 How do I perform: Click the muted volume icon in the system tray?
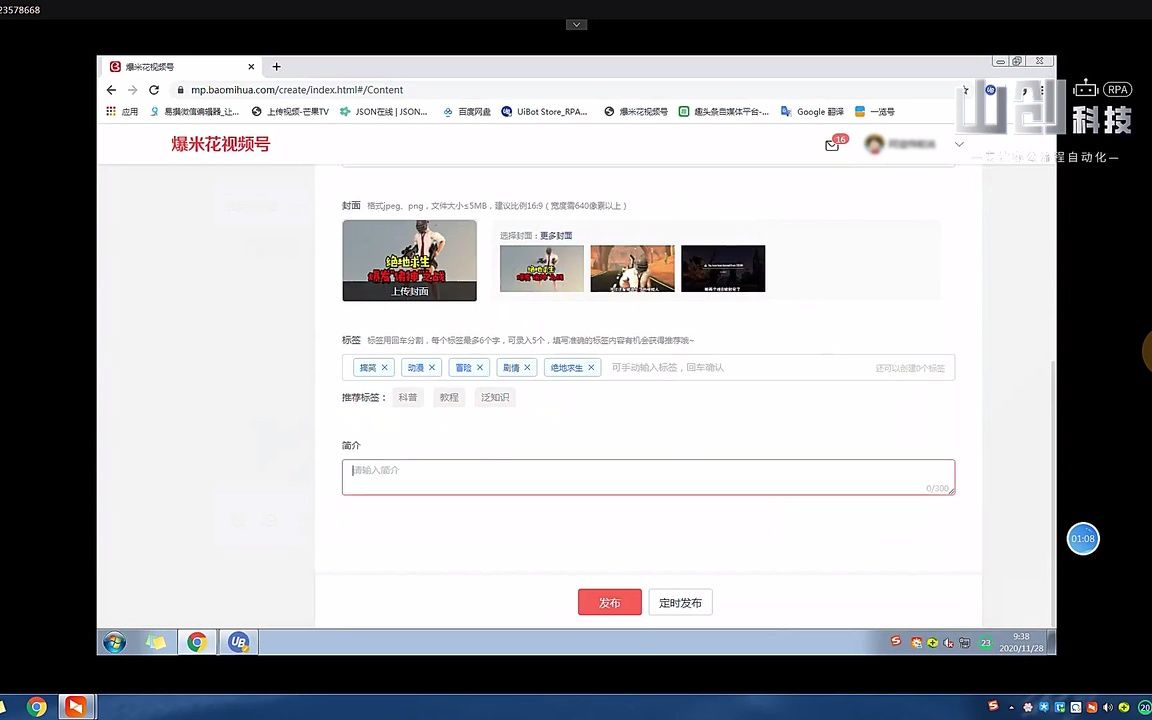948,643
